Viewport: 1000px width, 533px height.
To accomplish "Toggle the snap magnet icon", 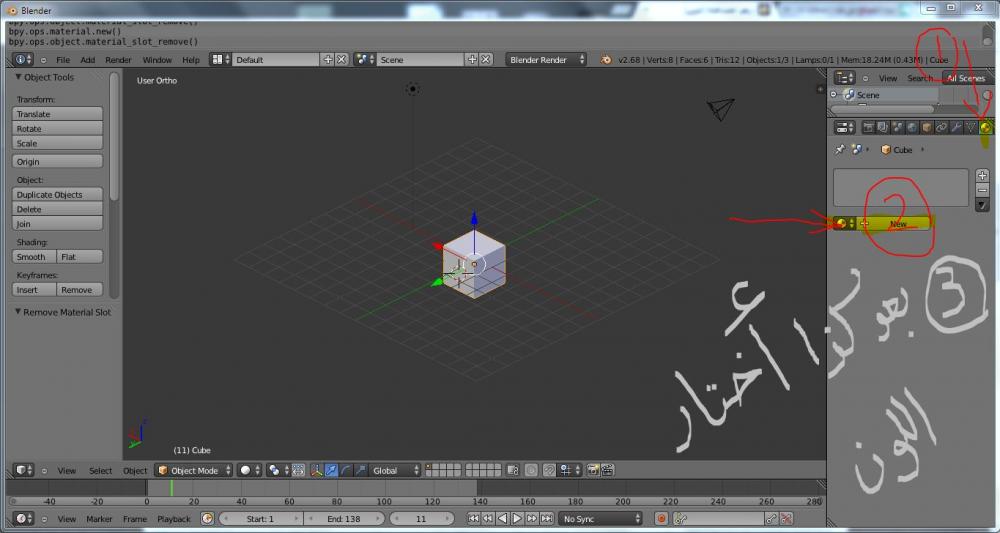I will 549,471.
